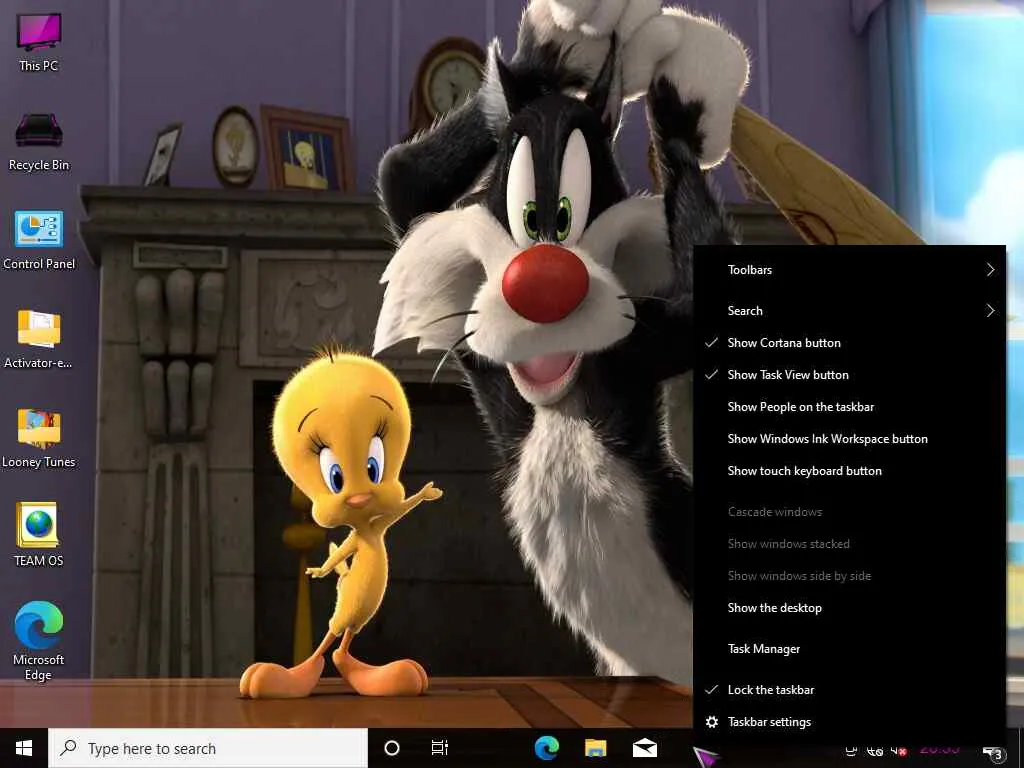Open Task Manager from the context menu
The width and height of the screenshot is (1024, 768).
[849, 649]
